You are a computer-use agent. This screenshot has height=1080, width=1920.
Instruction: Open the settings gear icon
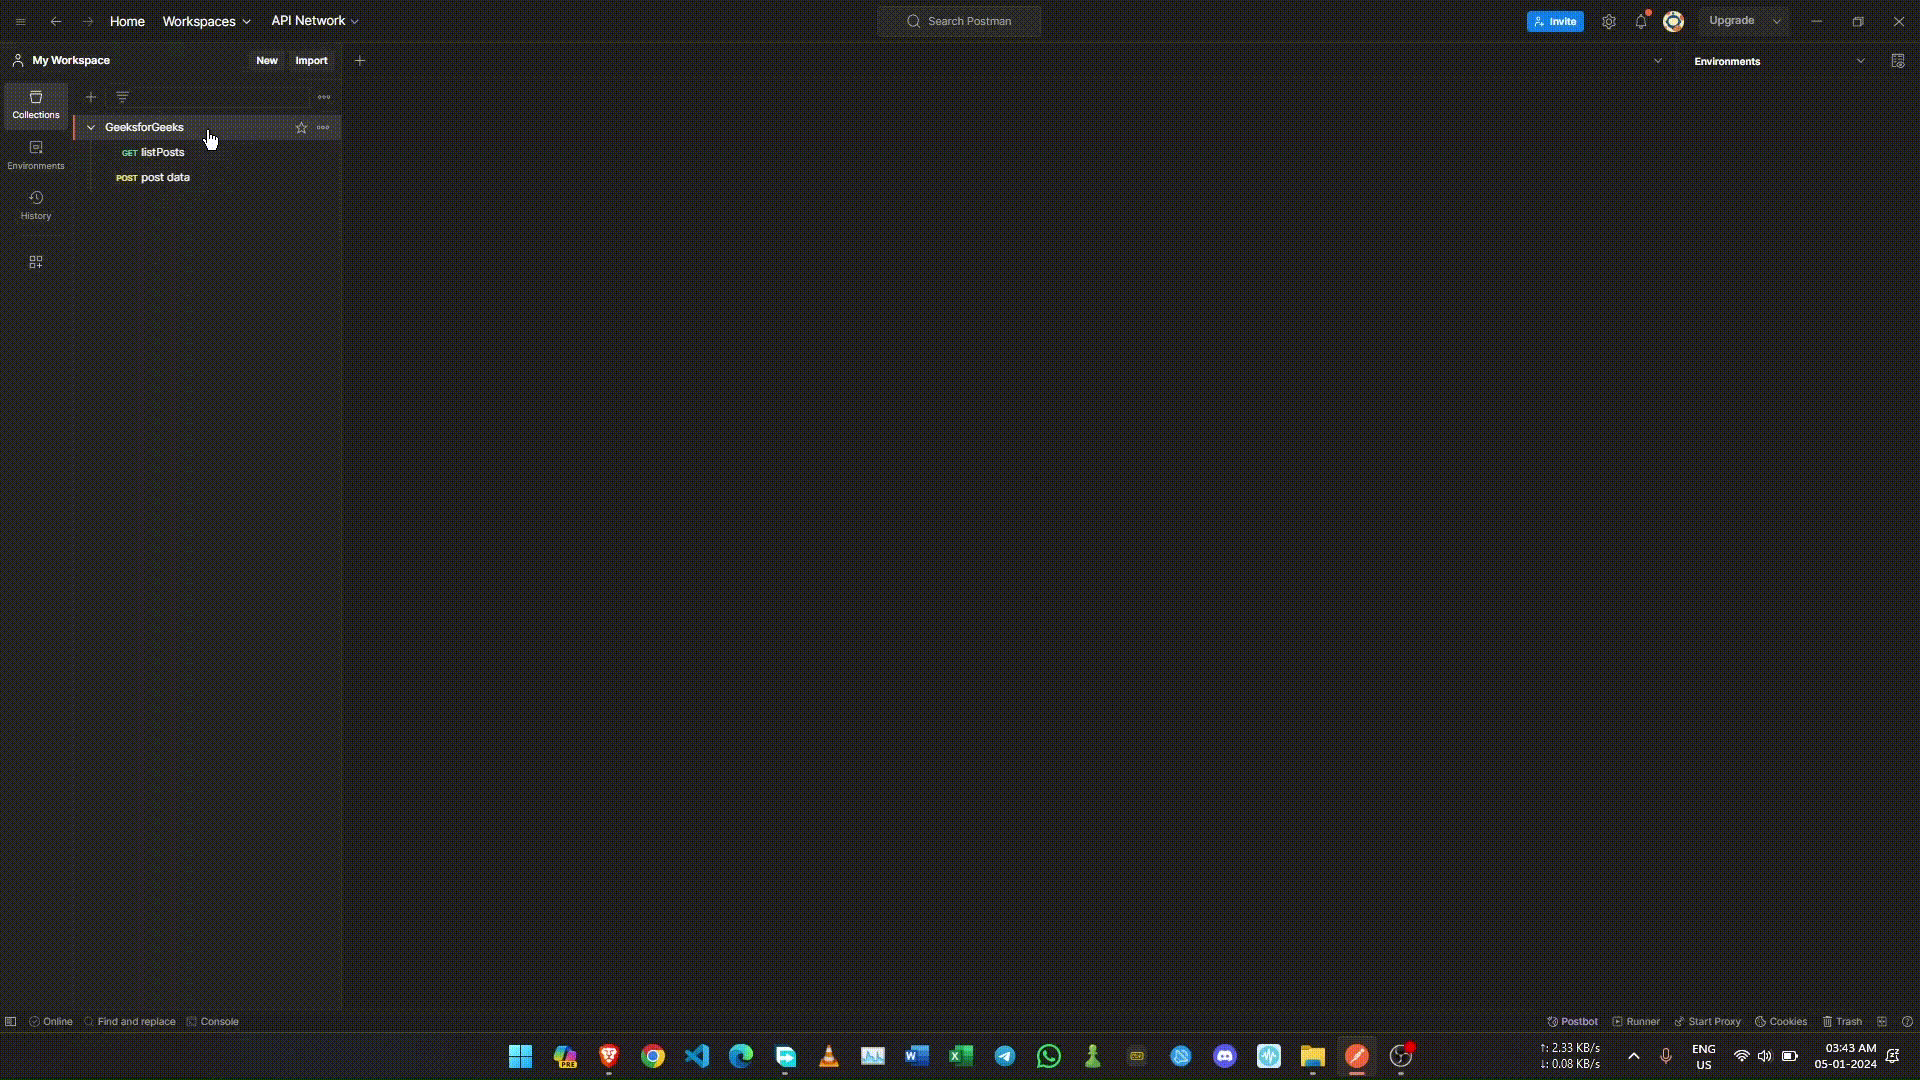[1608, 21]
